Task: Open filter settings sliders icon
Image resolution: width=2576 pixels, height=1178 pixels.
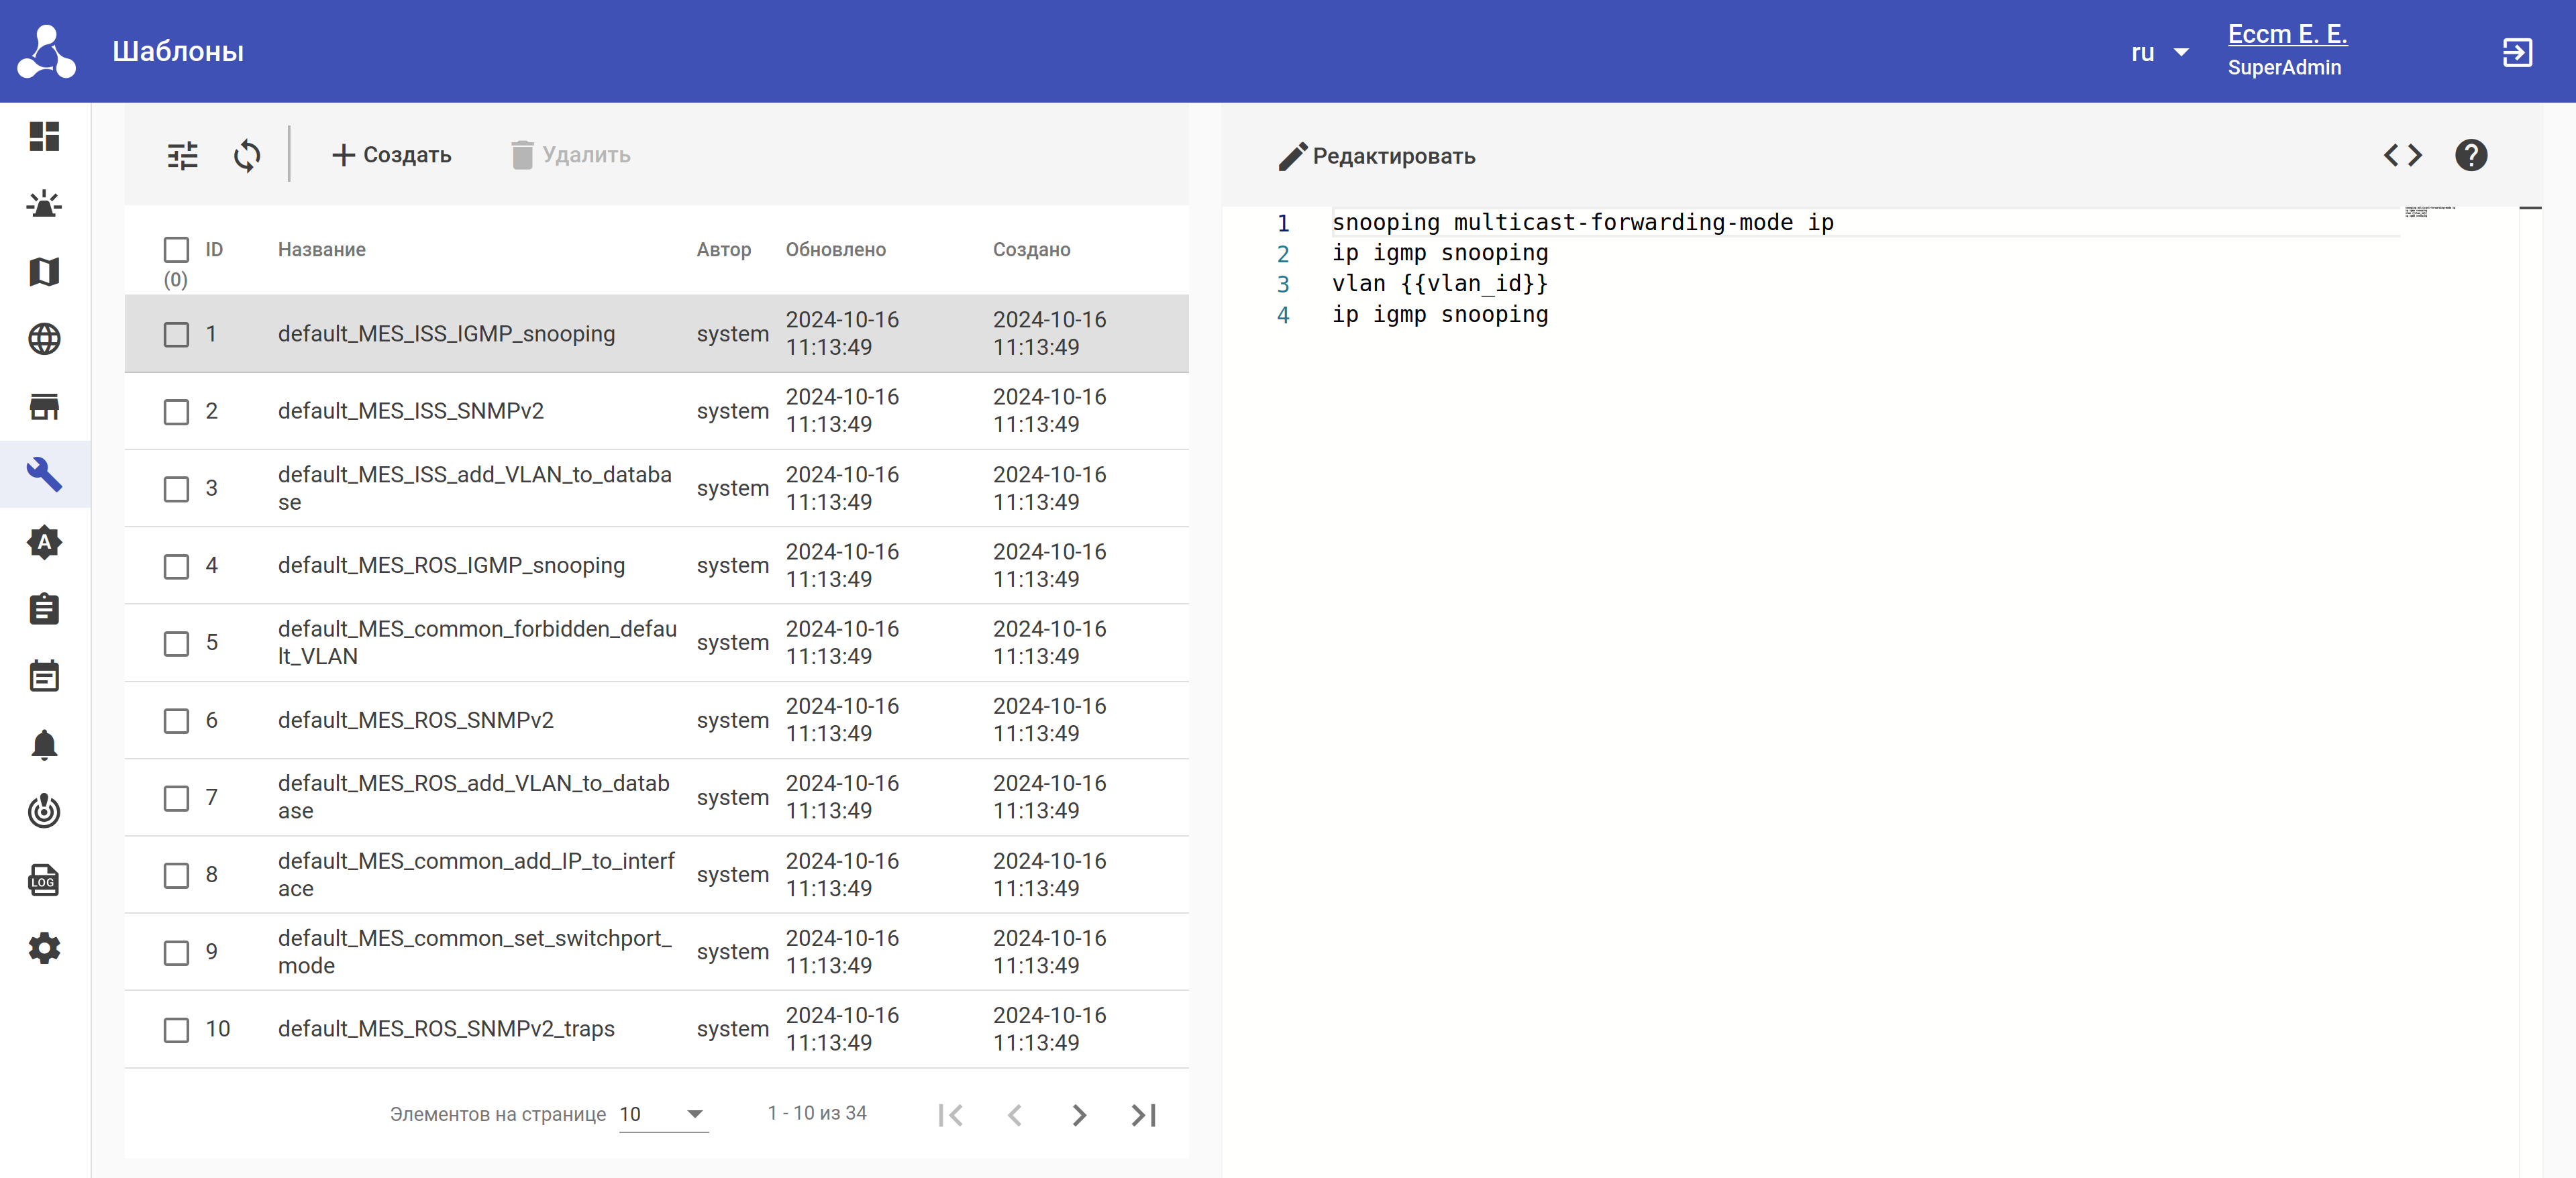Action: point(182,156)
